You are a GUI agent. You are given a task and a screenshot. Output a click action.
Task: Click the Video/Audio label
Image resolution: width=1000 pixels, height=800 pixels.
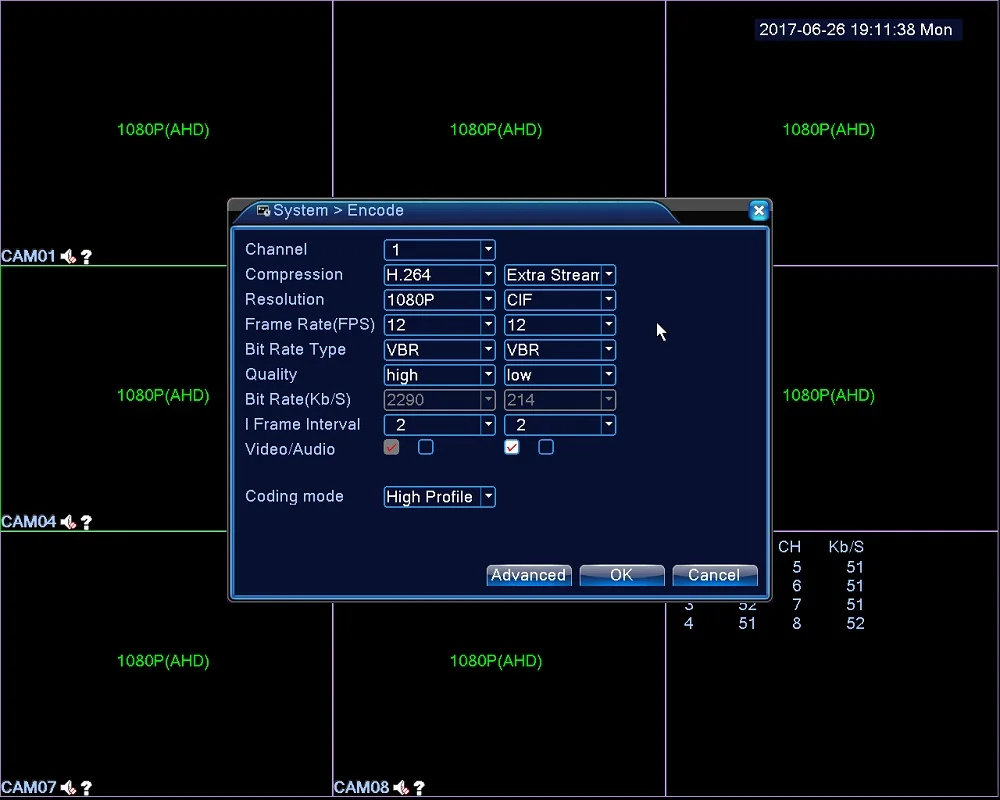tap(290, 449)
